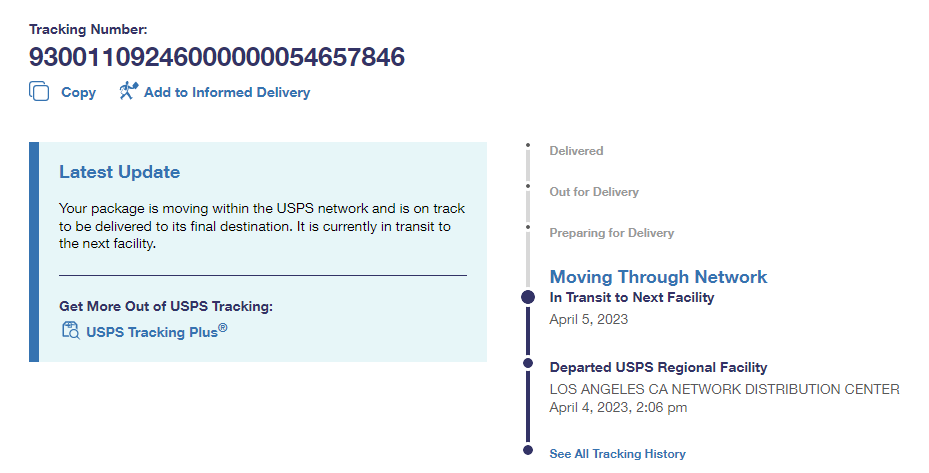Select the Out for Delivery status label
This screenshot has width=929, height=473.
point(594,192)
